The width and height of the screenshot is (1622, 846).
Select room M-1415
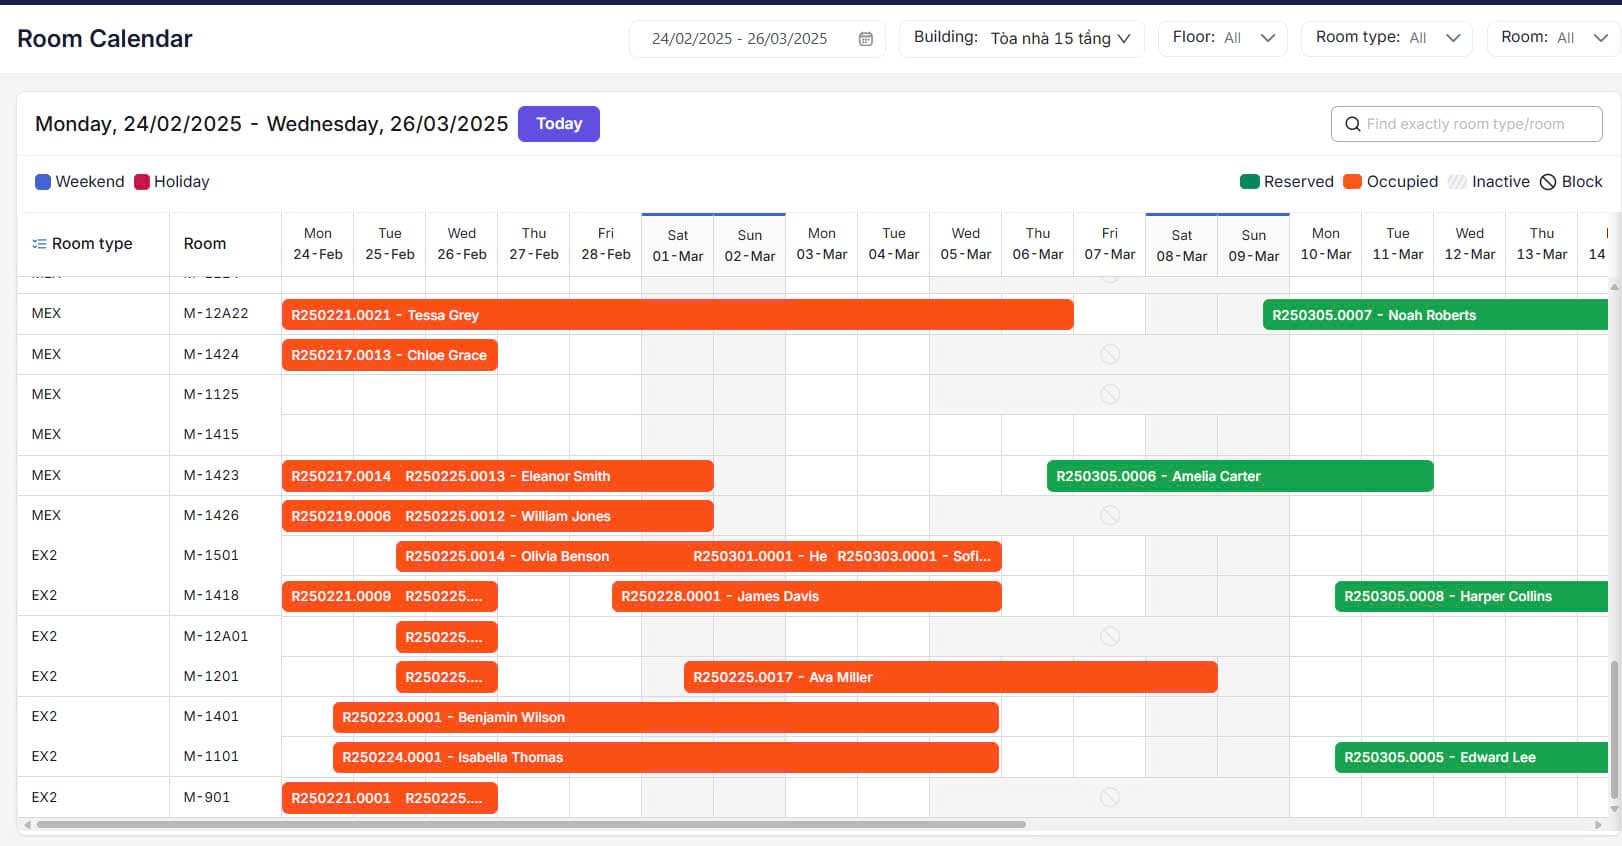pos(212,434)
